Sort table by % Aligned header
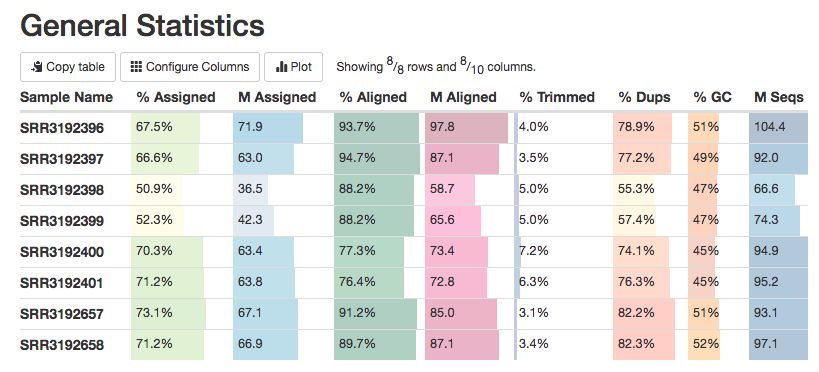 [x=373, y=97]
